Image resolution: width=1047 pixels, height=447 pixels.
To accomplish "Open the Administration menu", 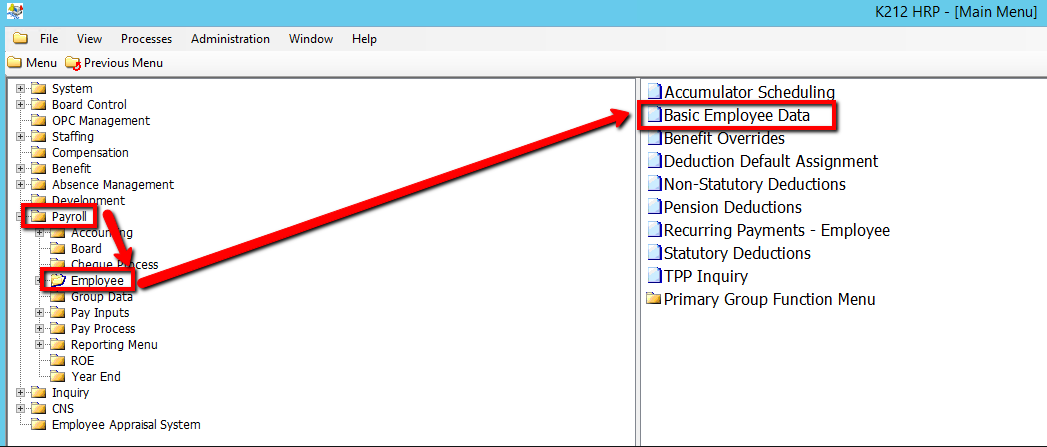I will pyautogui.click(x=230, y=39).
